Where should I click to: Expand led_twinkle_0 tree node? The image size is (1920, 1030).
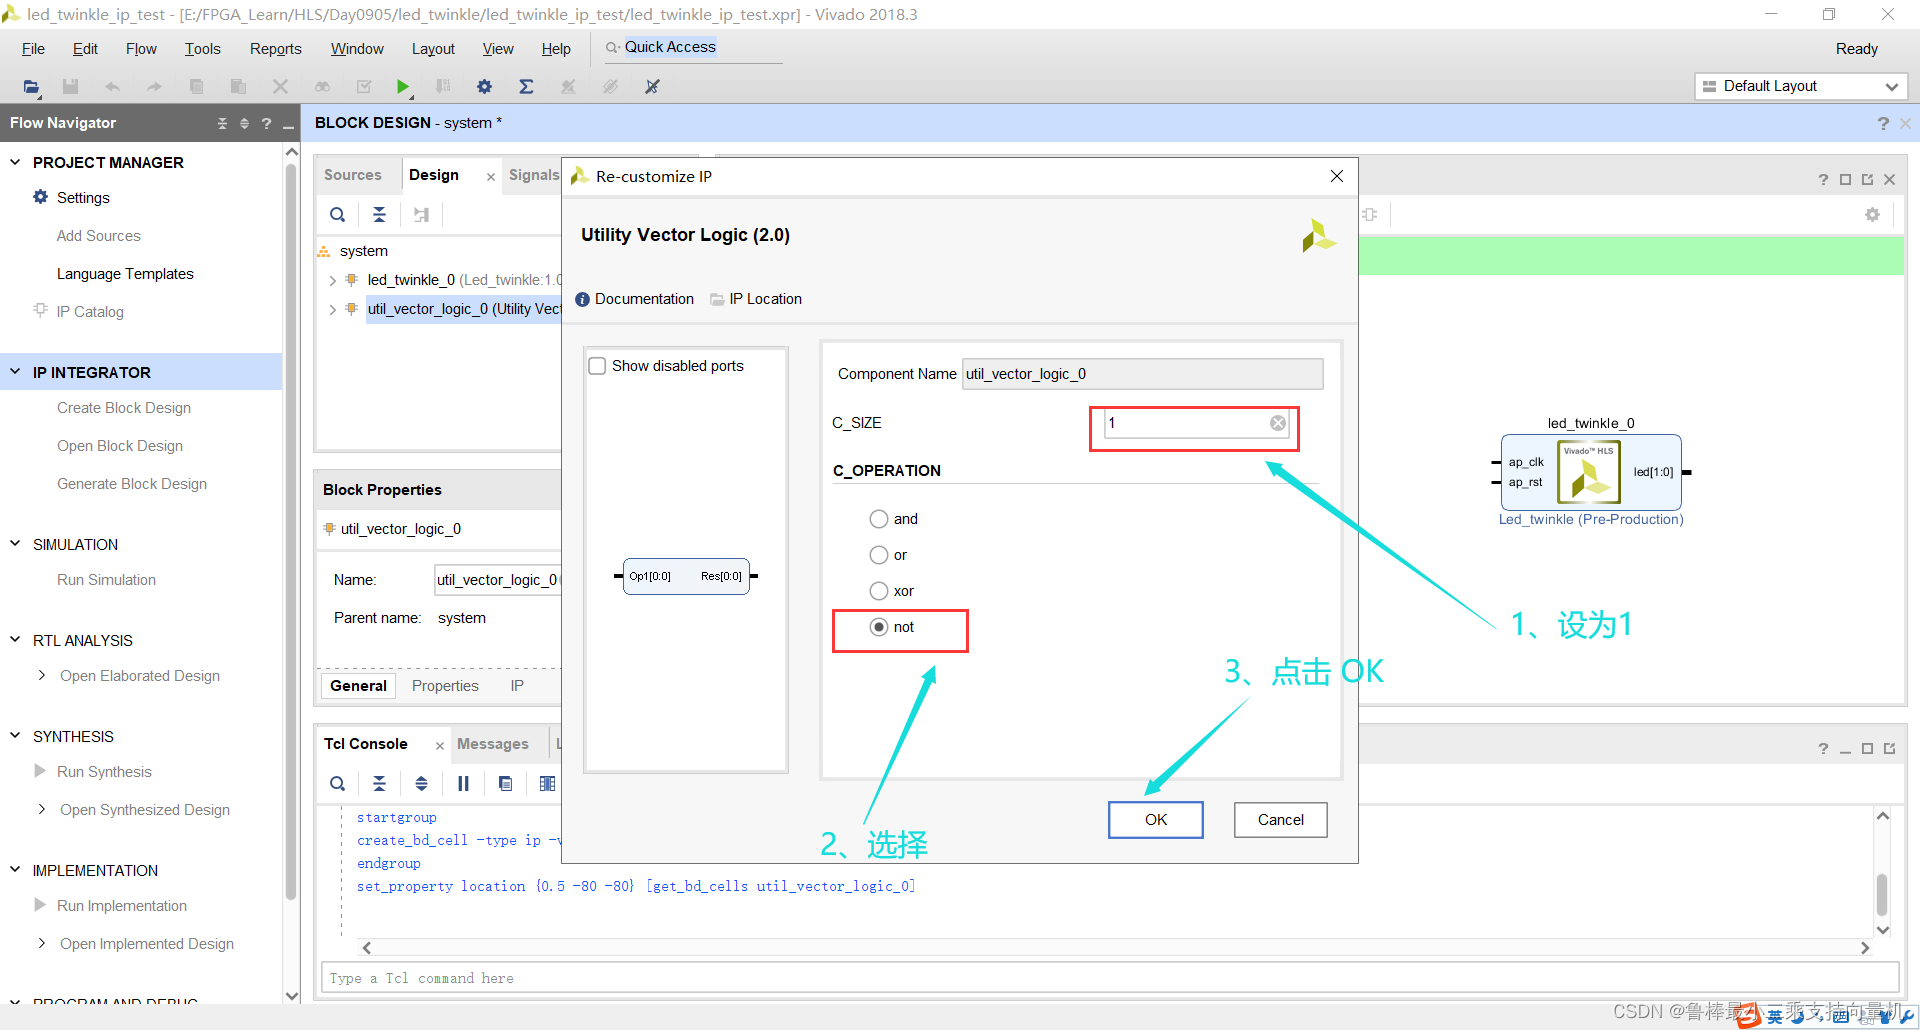(x=332, y=281)
